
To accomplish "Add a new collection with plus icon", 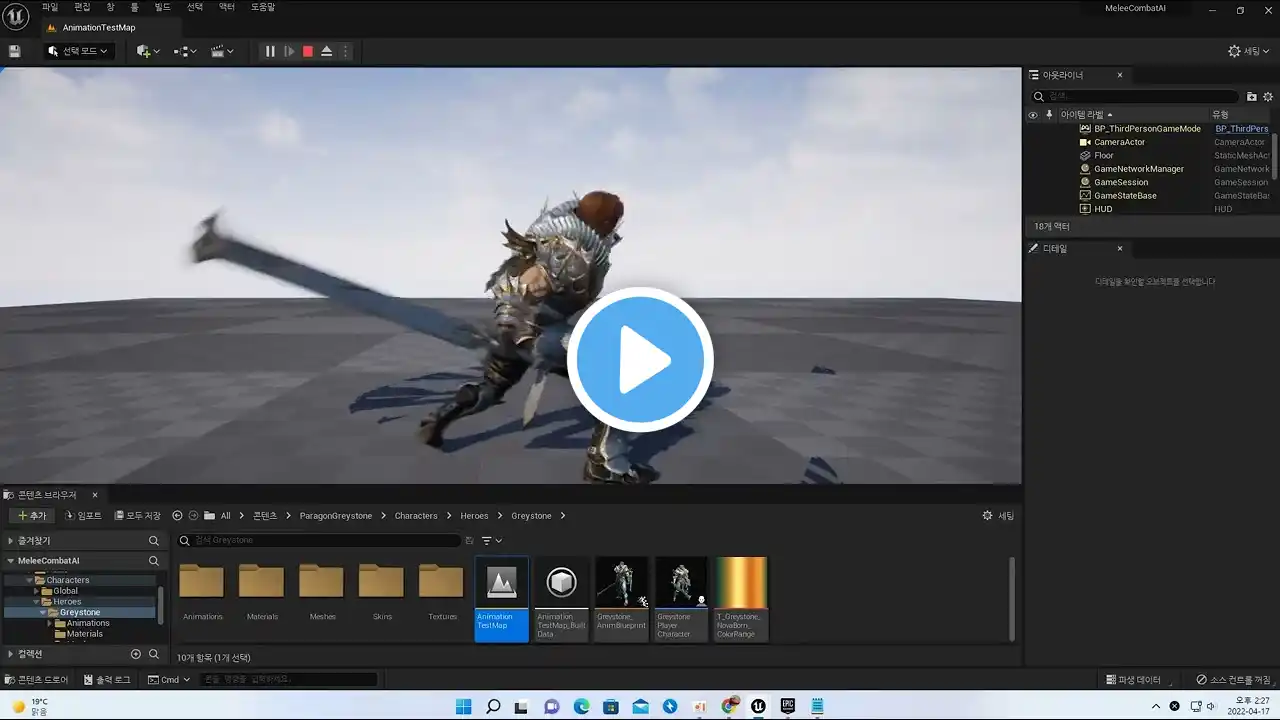I will pyautogui.click(x=136, y=654).
